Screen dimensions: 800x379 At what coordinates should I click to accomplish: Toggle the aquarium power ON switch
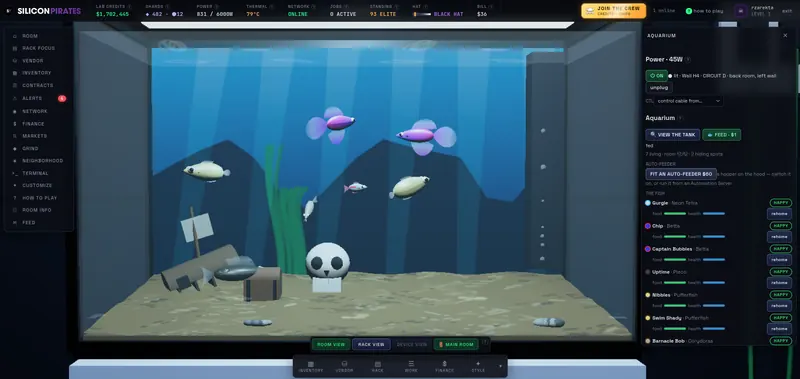(657, 75)
